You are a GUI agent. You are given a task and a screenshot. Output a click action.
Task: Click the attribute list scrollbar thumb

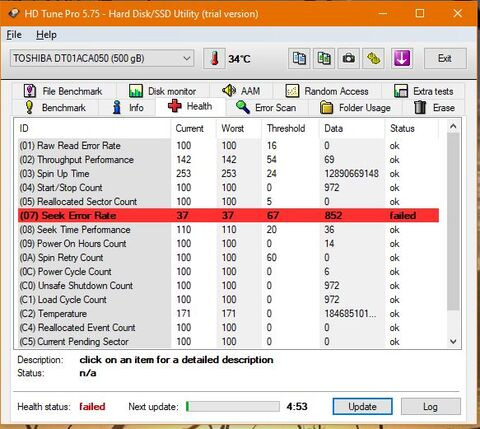[x=453, y=222]
